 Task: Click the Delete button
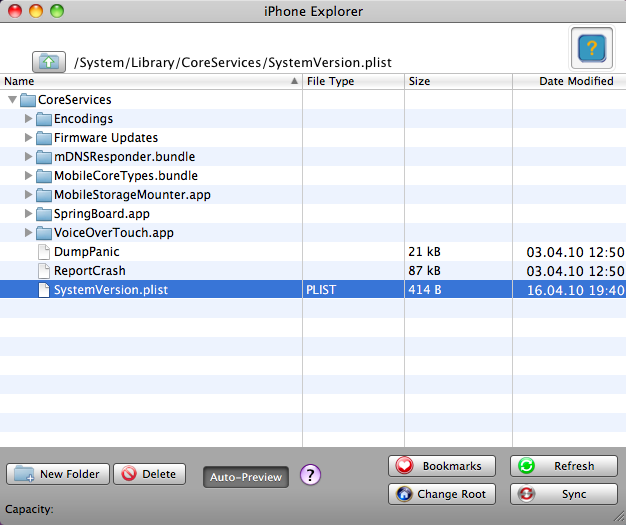coord(150,474)
